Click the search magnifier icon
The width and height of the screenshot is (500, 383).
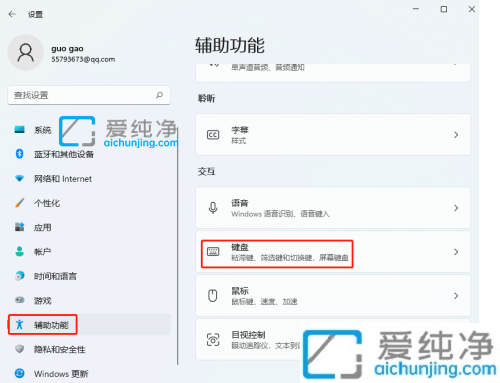coord(159,95)
